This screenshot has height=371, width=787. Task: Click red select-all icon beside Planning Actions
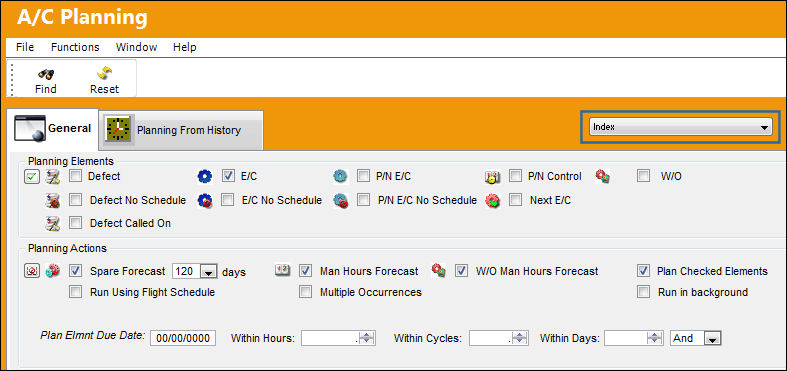tap(32, 271)
